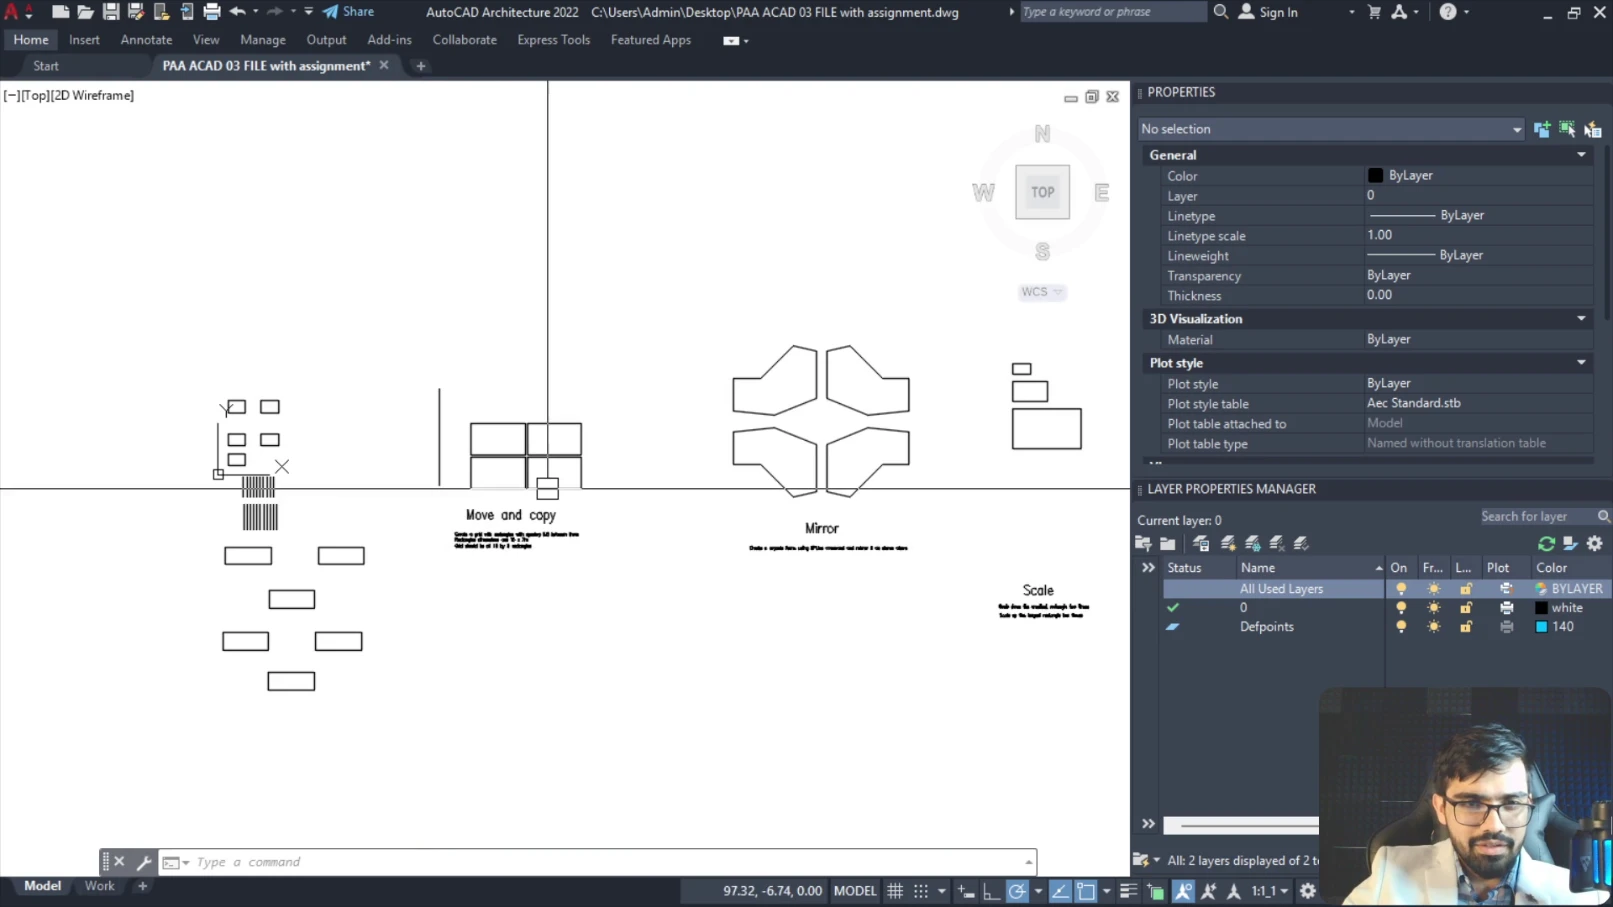Screen dimensions: 1613x907
Task: Collapse the General properties section
Action: click(1581, 155)
